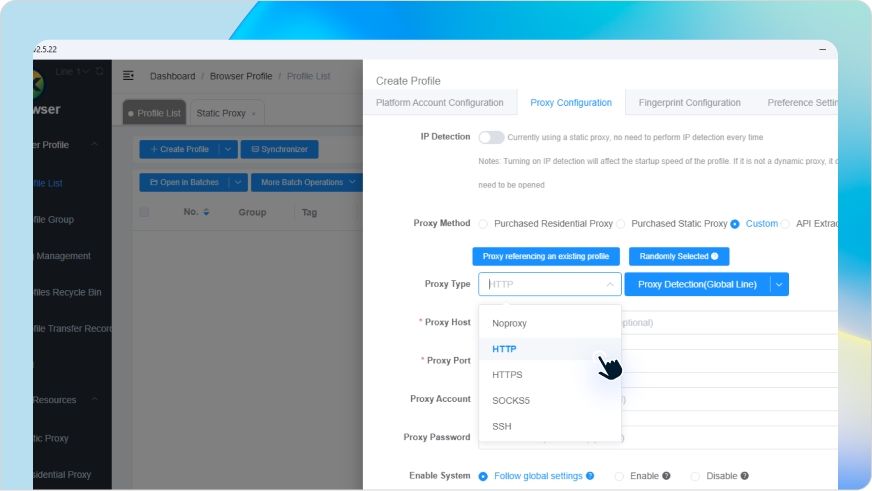Open the dropdown arrow beside Create Profile
872x491 pixels.
[x=228, y=149]
